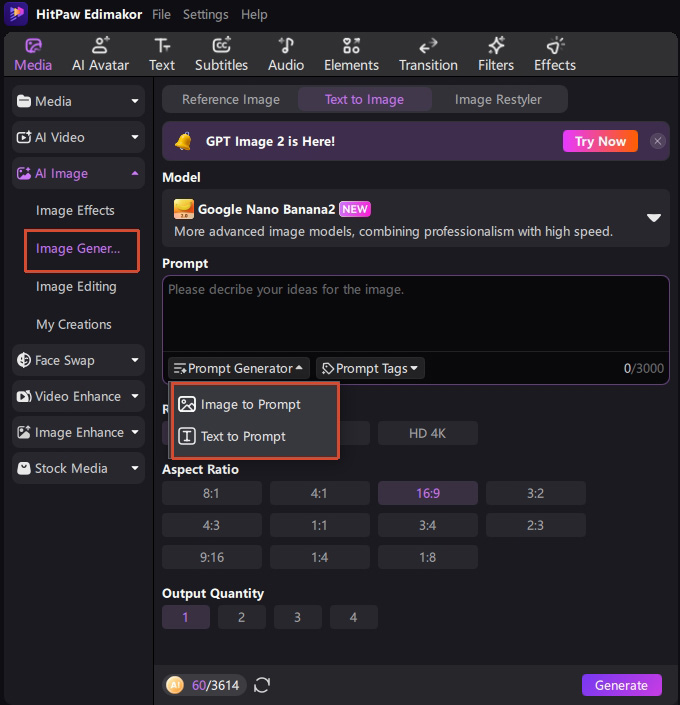Click the Generate button

point(621,685)
